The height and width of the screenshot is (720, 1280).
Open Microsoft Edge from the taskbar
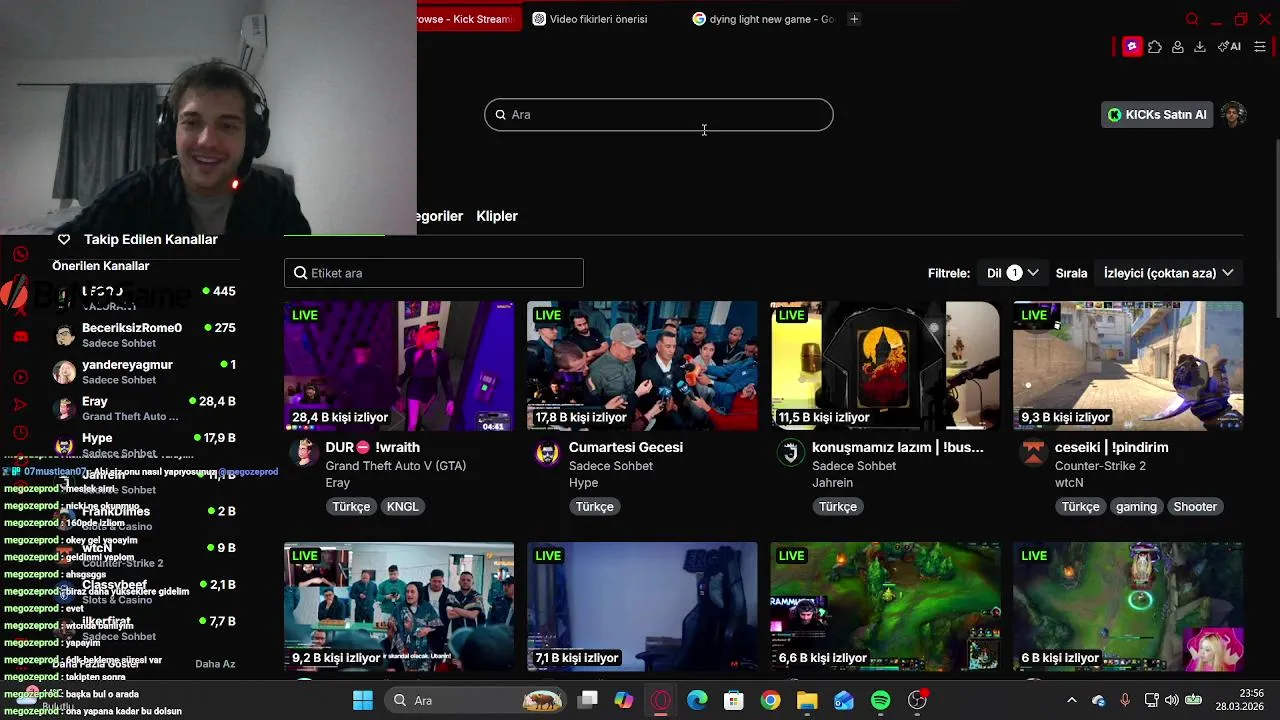pos(697,700)
